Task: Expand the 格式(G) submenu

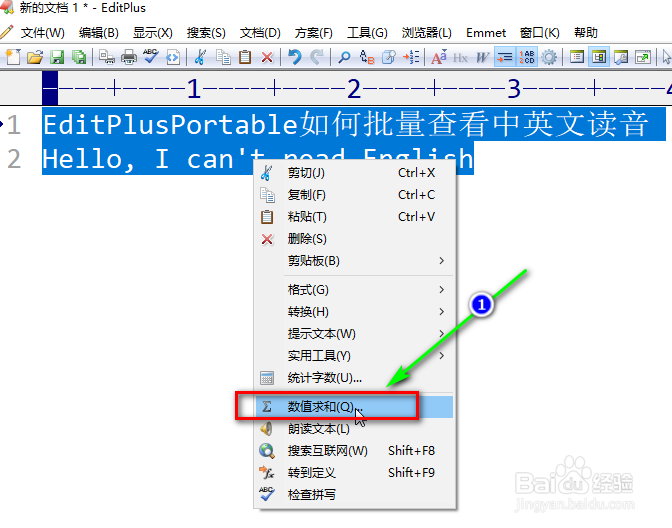Action: tap(354, 290)
